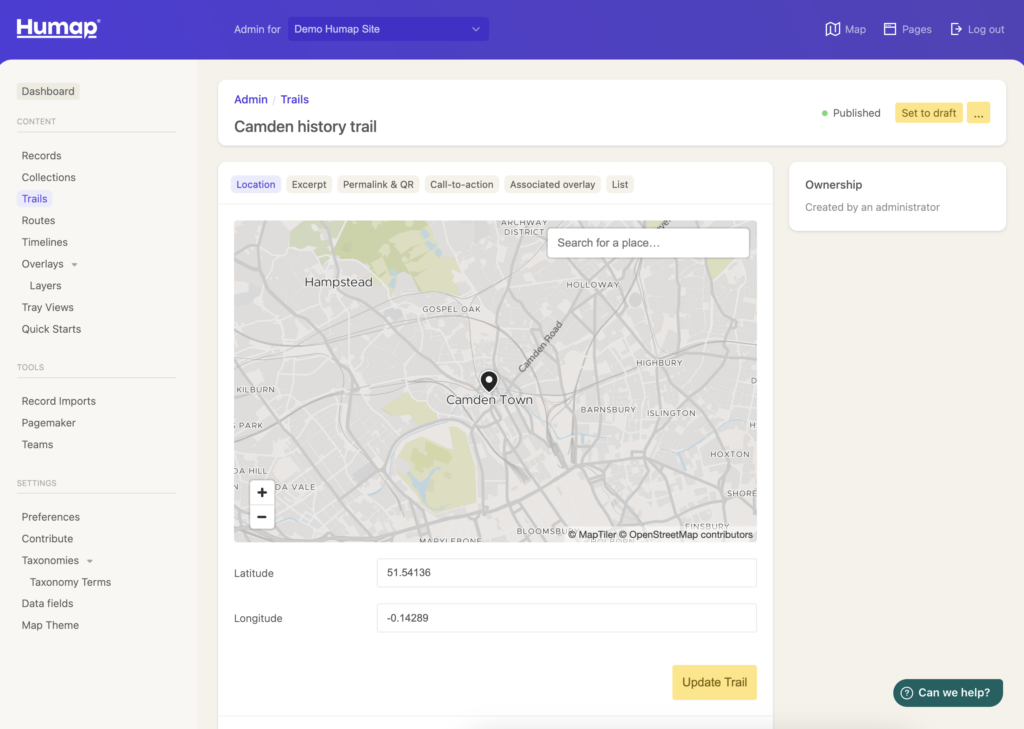1024x729 pixels.
Task: Click the Humap logo
Action: click(x=58, y=28)
